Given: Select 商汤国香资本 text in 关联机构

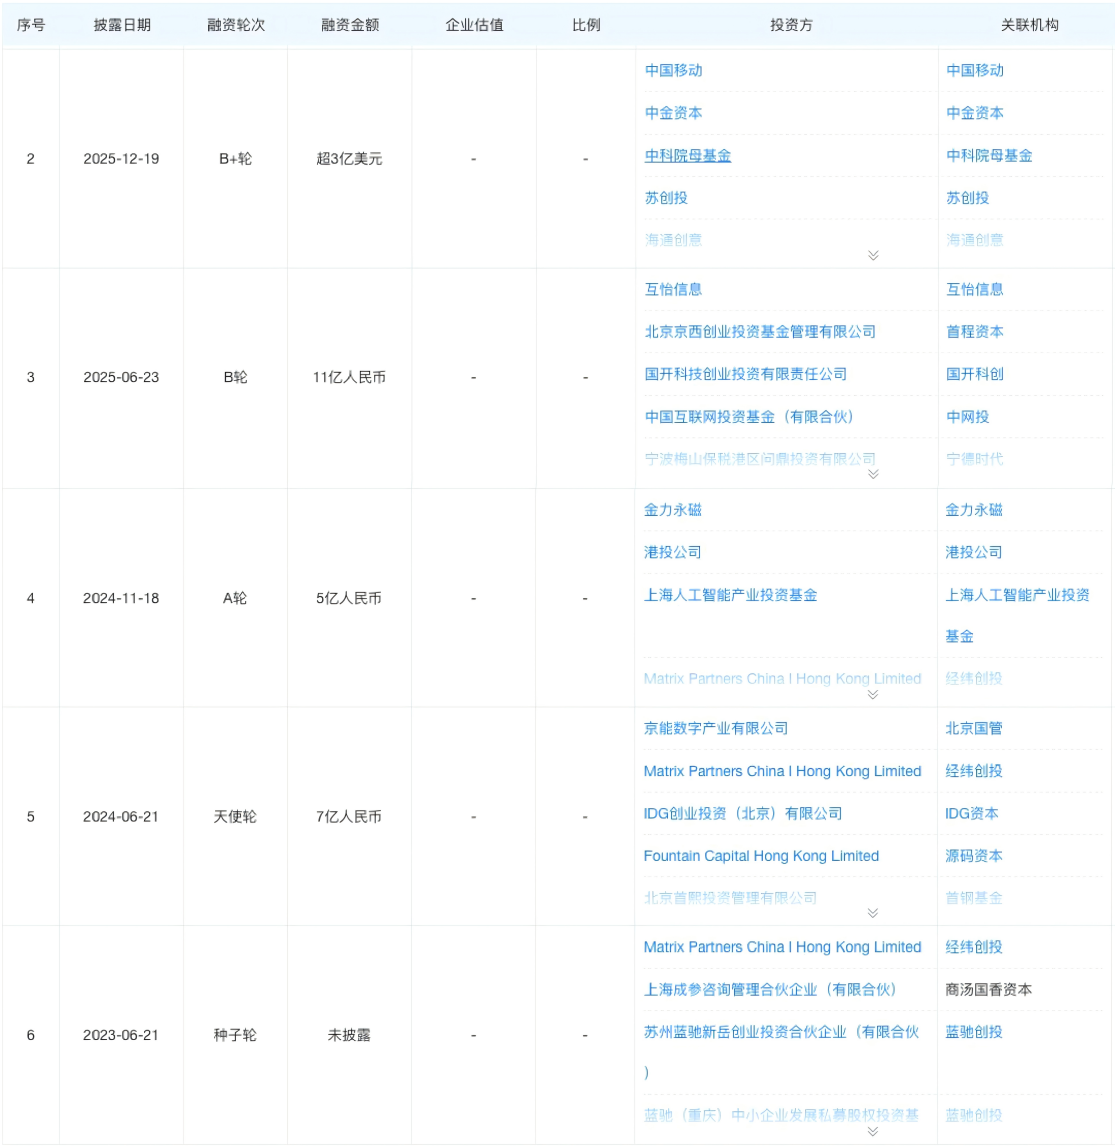Looking at the screenshot, I should pyautogui.click(x=989, y=989).
